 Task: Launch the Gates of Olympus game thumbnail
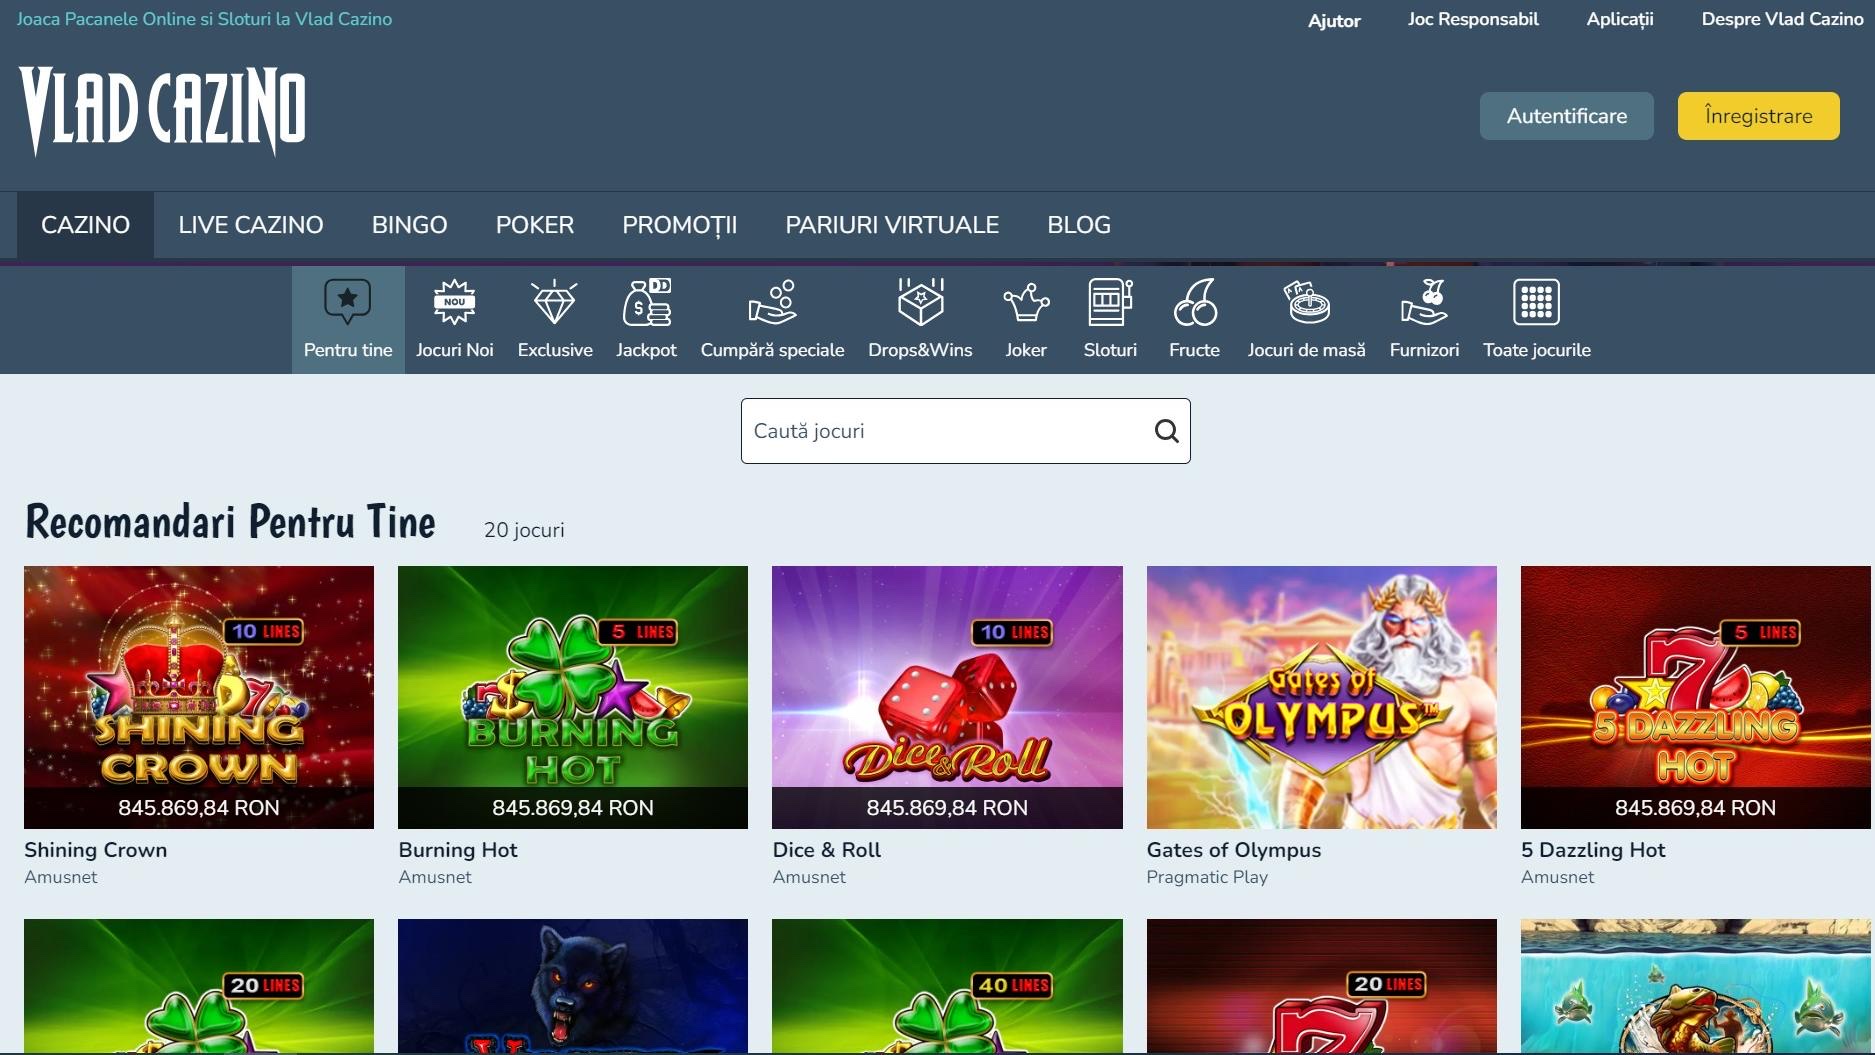1321,697
